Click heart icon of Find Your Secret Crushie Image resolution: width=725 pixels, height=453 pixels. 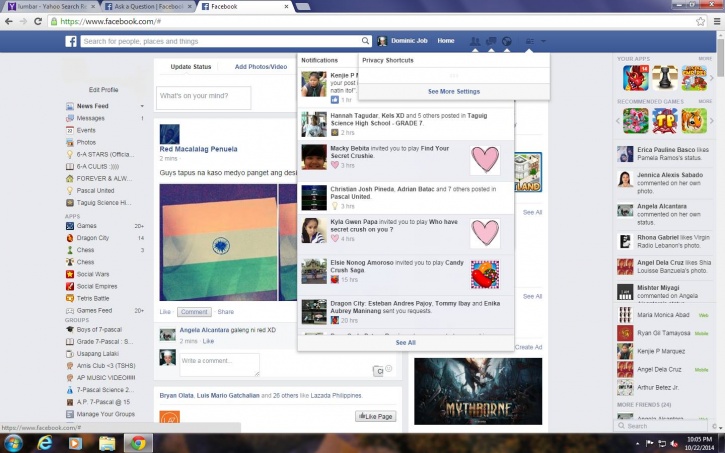coord(485,160)
